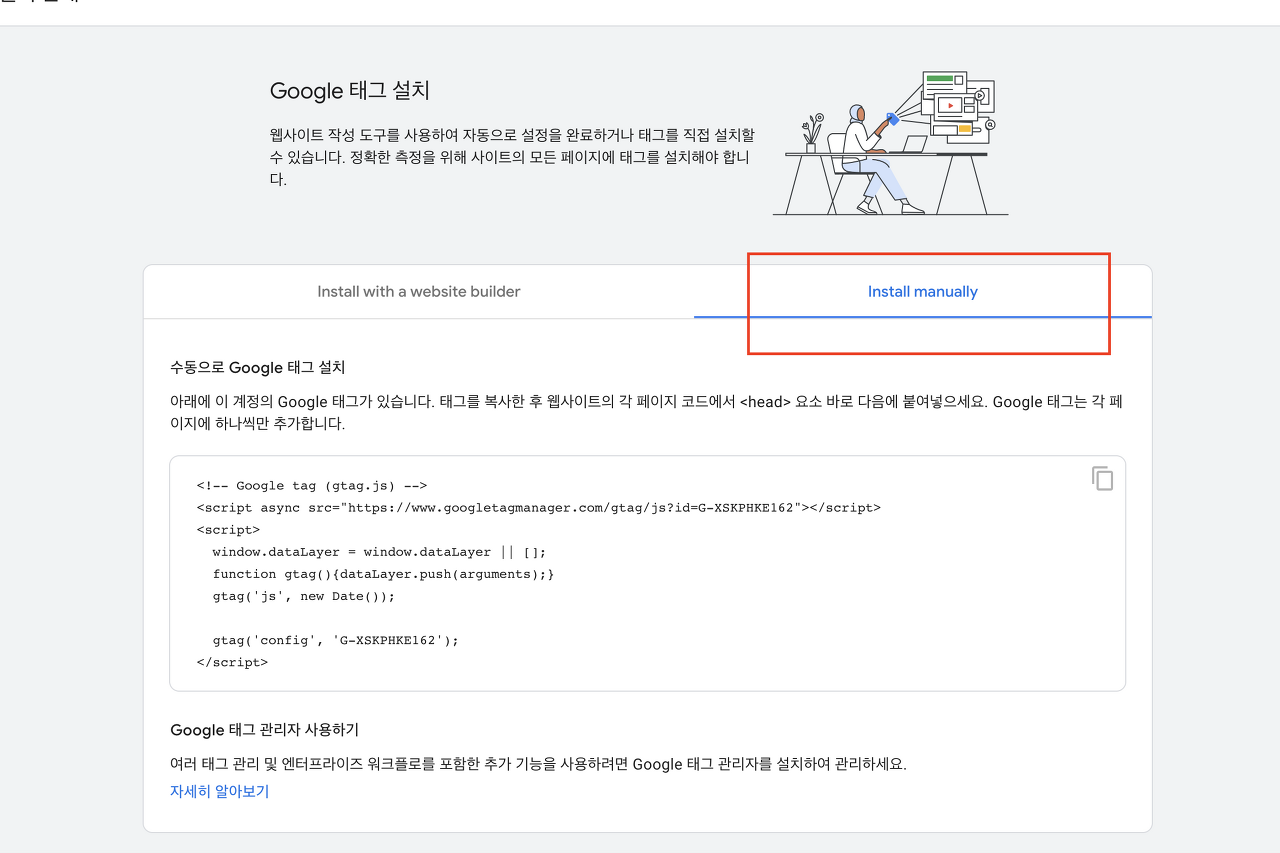The width and height of the screenshot is (1280, 853).
Task: Click the intro paragraph under Google 태그 설치
Action: pyautogui.click(x=512, y=157)
